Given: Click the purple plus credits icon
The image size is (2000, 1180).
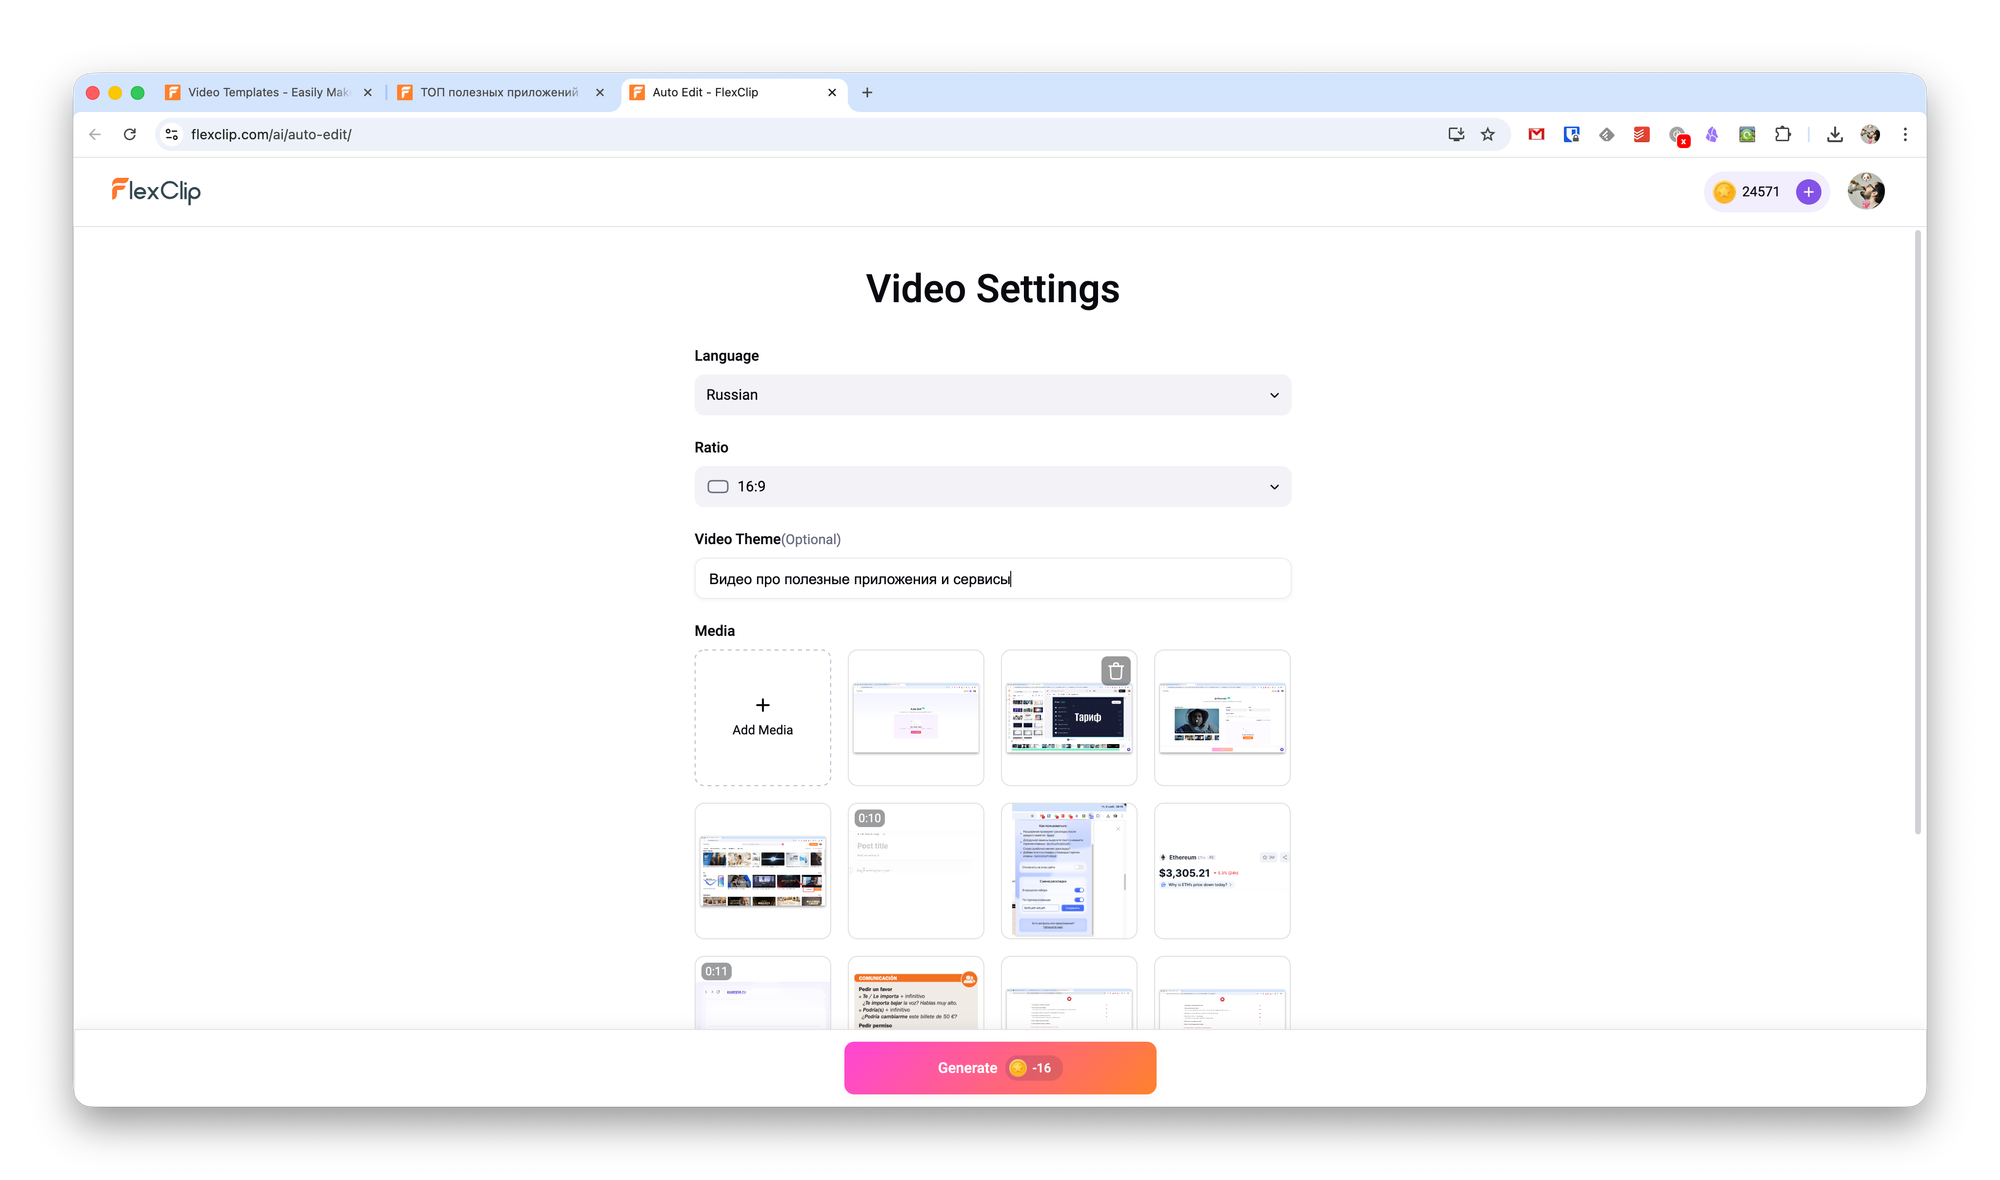Looking at the screenshot, I should point(1808,192).
